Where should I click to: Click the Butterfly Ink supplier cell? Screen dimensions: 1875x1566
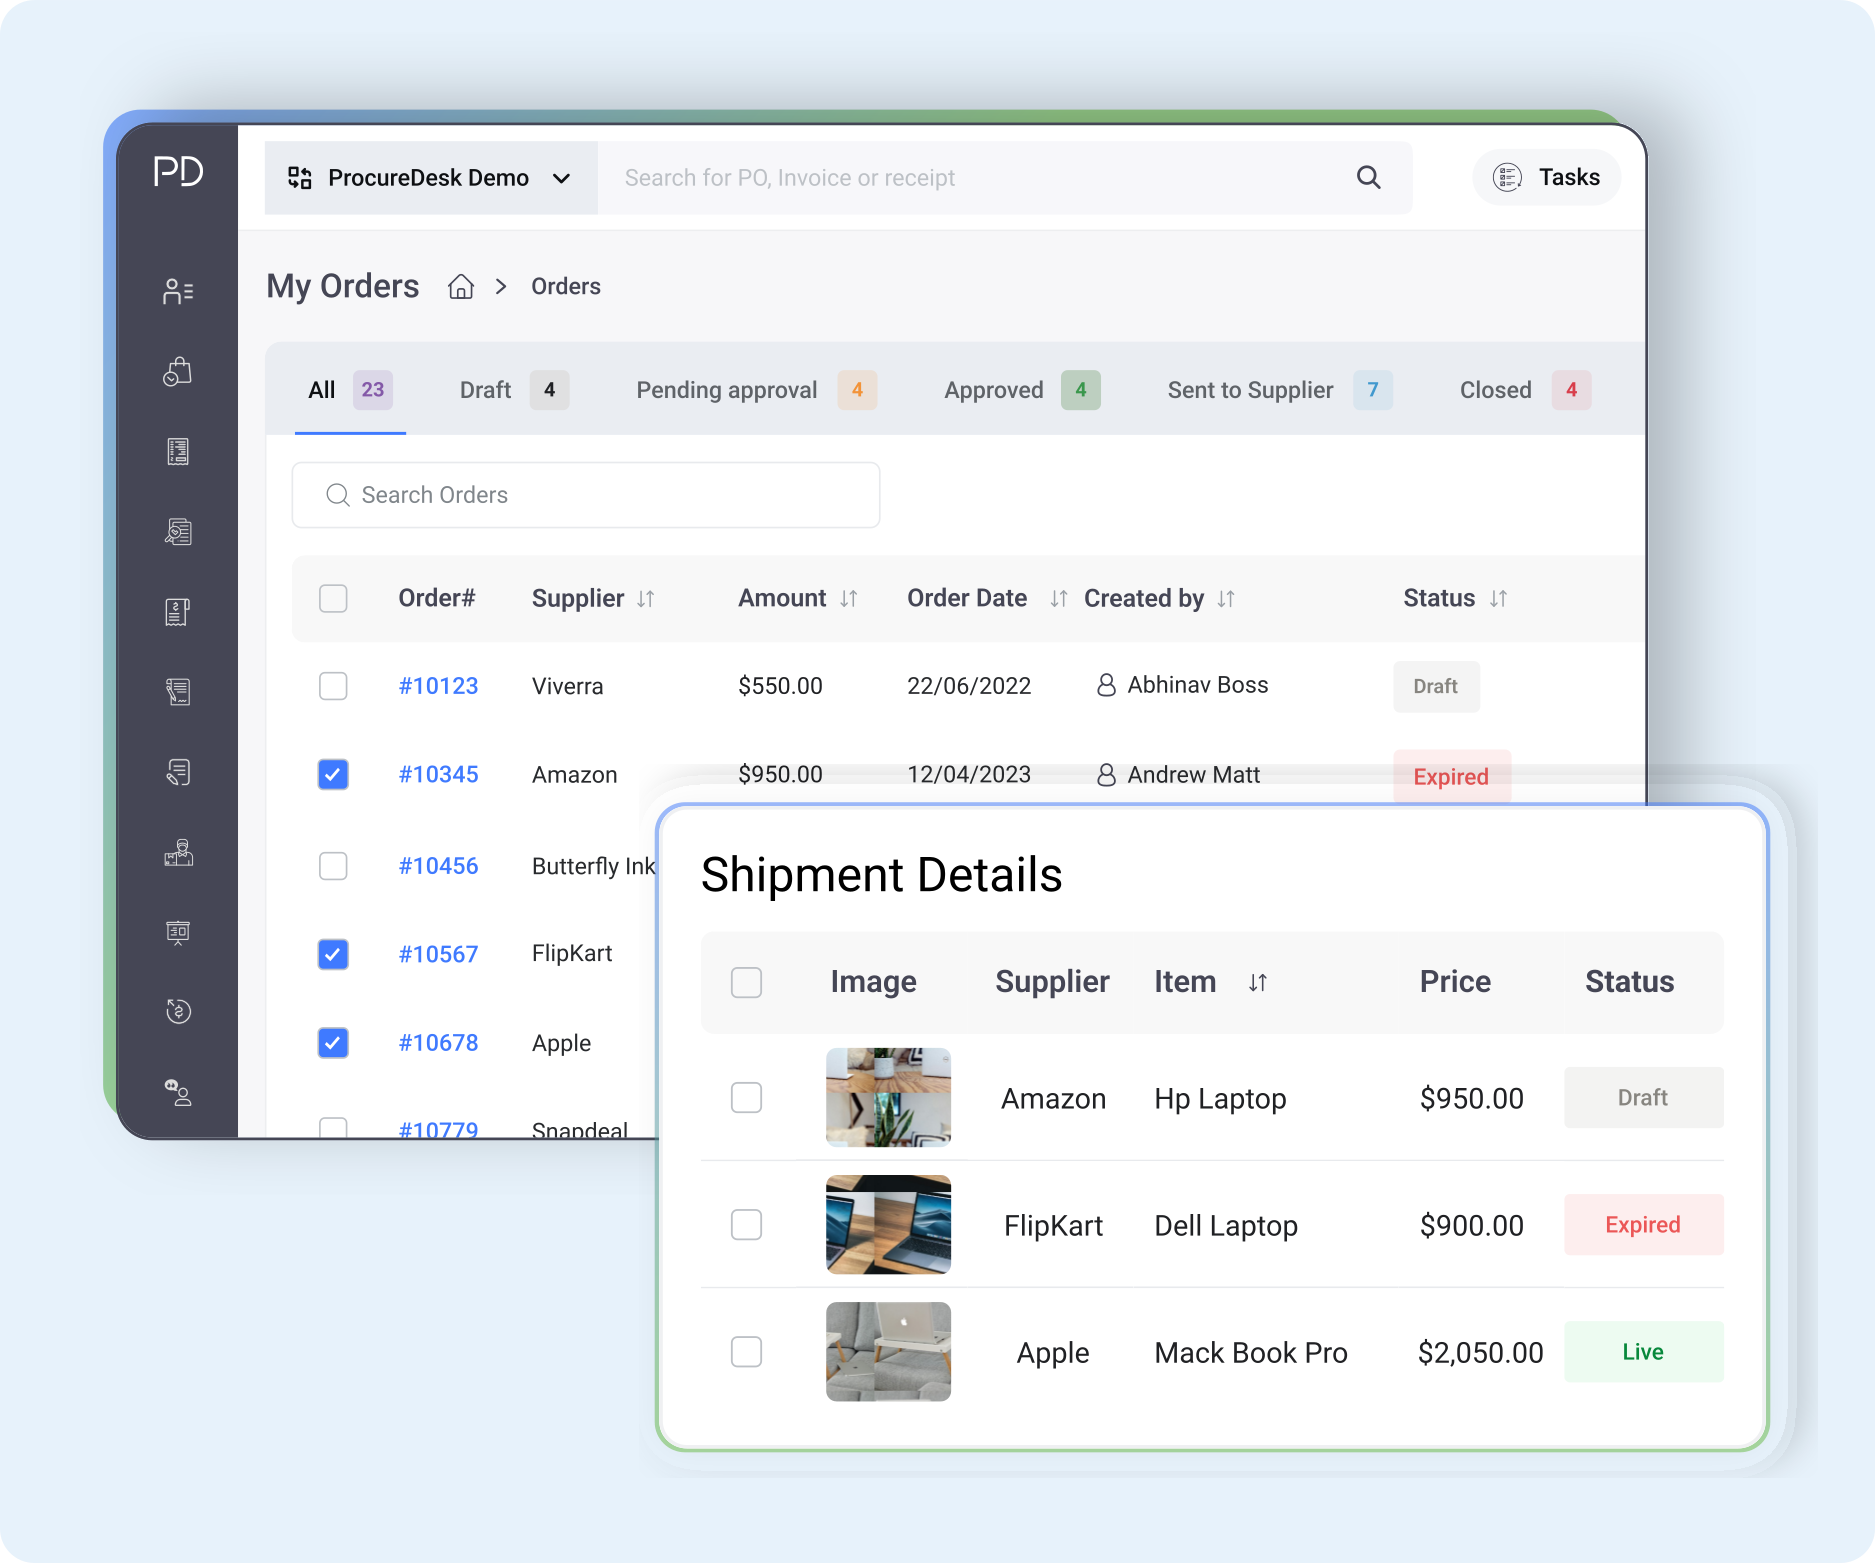pos(593,866)
